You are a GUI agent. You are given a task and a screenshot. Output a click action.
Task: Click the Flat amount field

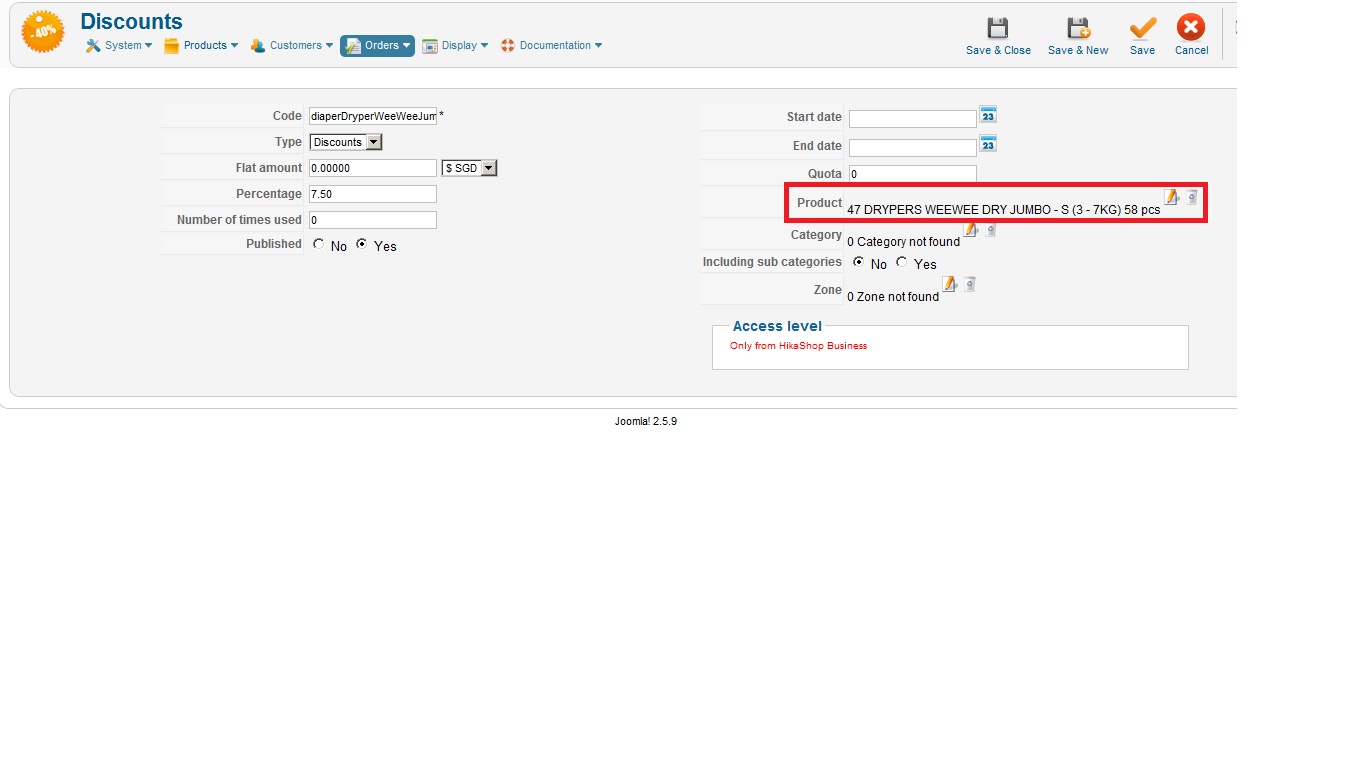tap(373, 168)
